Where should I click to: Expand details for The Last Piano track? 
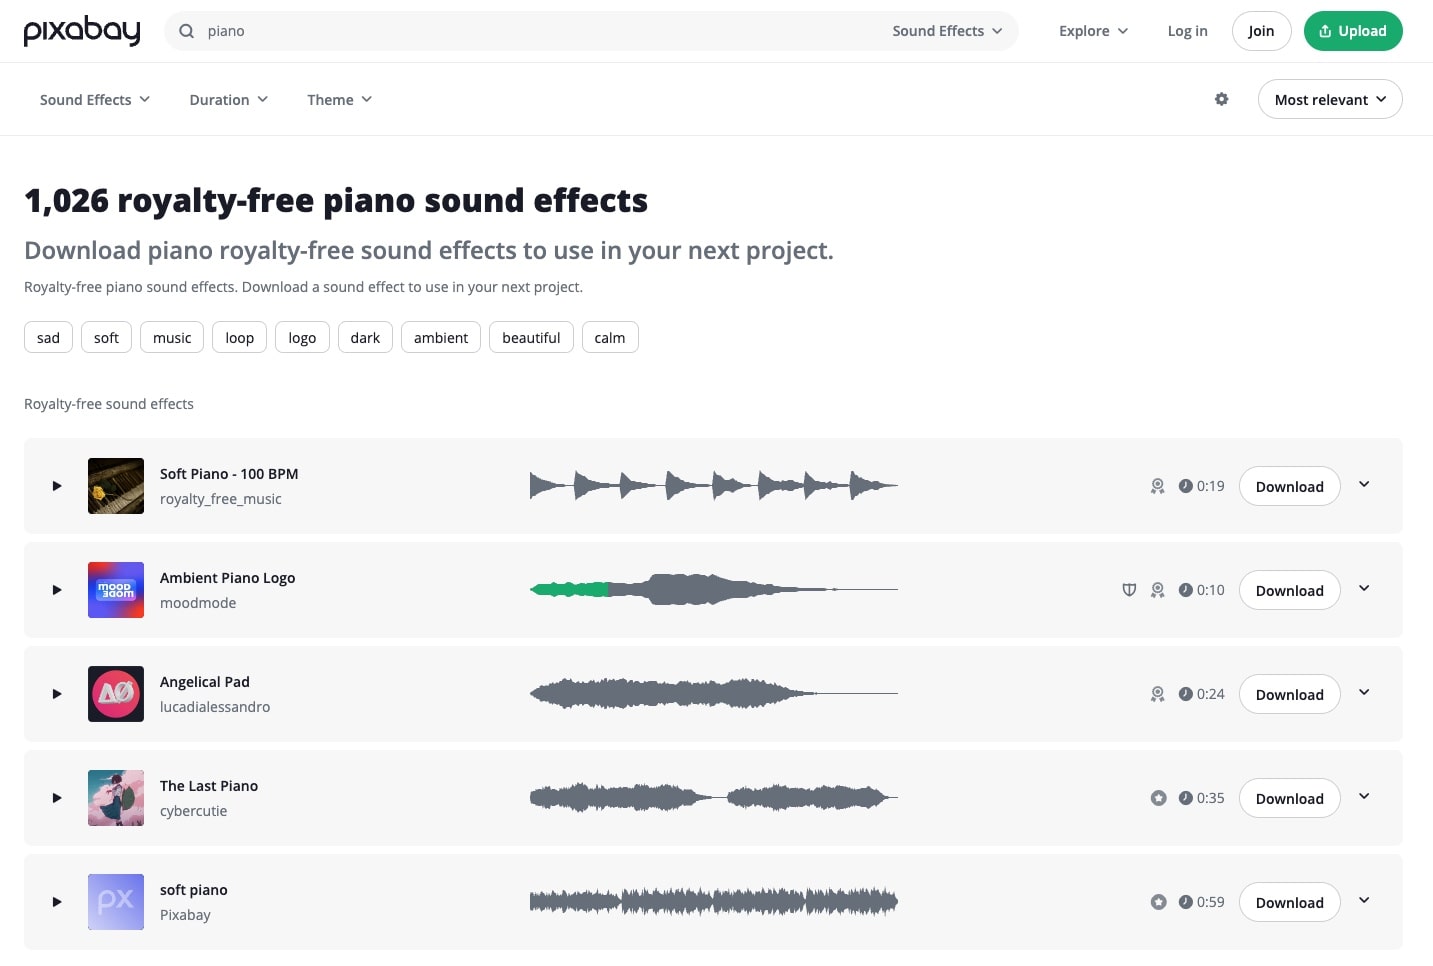(x=1363, y=797)
